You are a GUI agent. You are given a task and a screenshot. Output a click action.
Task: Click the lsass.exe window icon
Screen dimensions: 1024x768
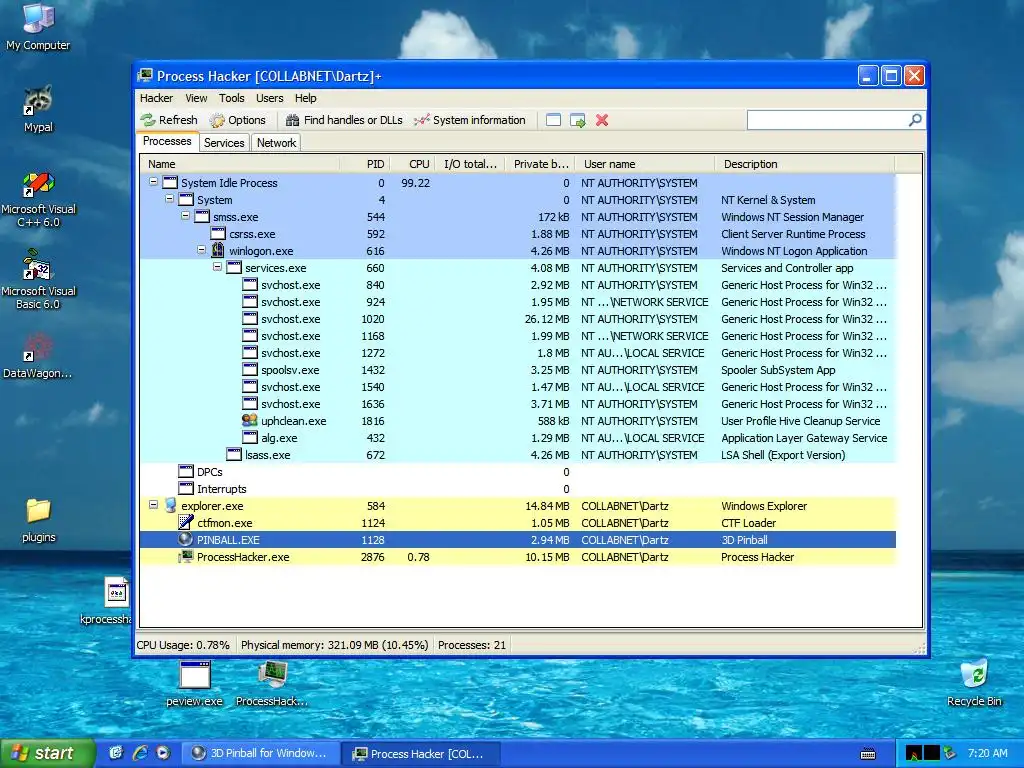(234, 455)
